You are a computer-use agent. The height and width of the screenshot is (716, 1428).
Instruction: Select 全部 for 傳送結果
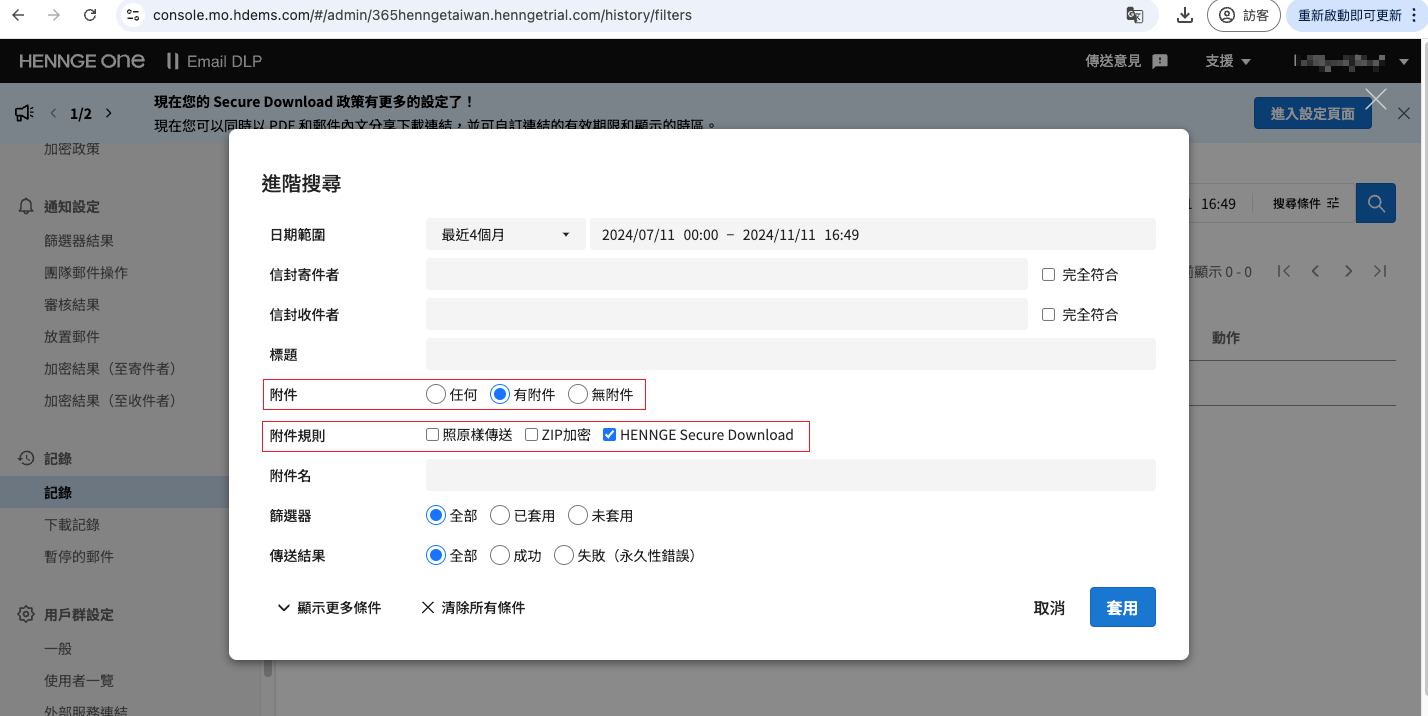tap(436, 555)
